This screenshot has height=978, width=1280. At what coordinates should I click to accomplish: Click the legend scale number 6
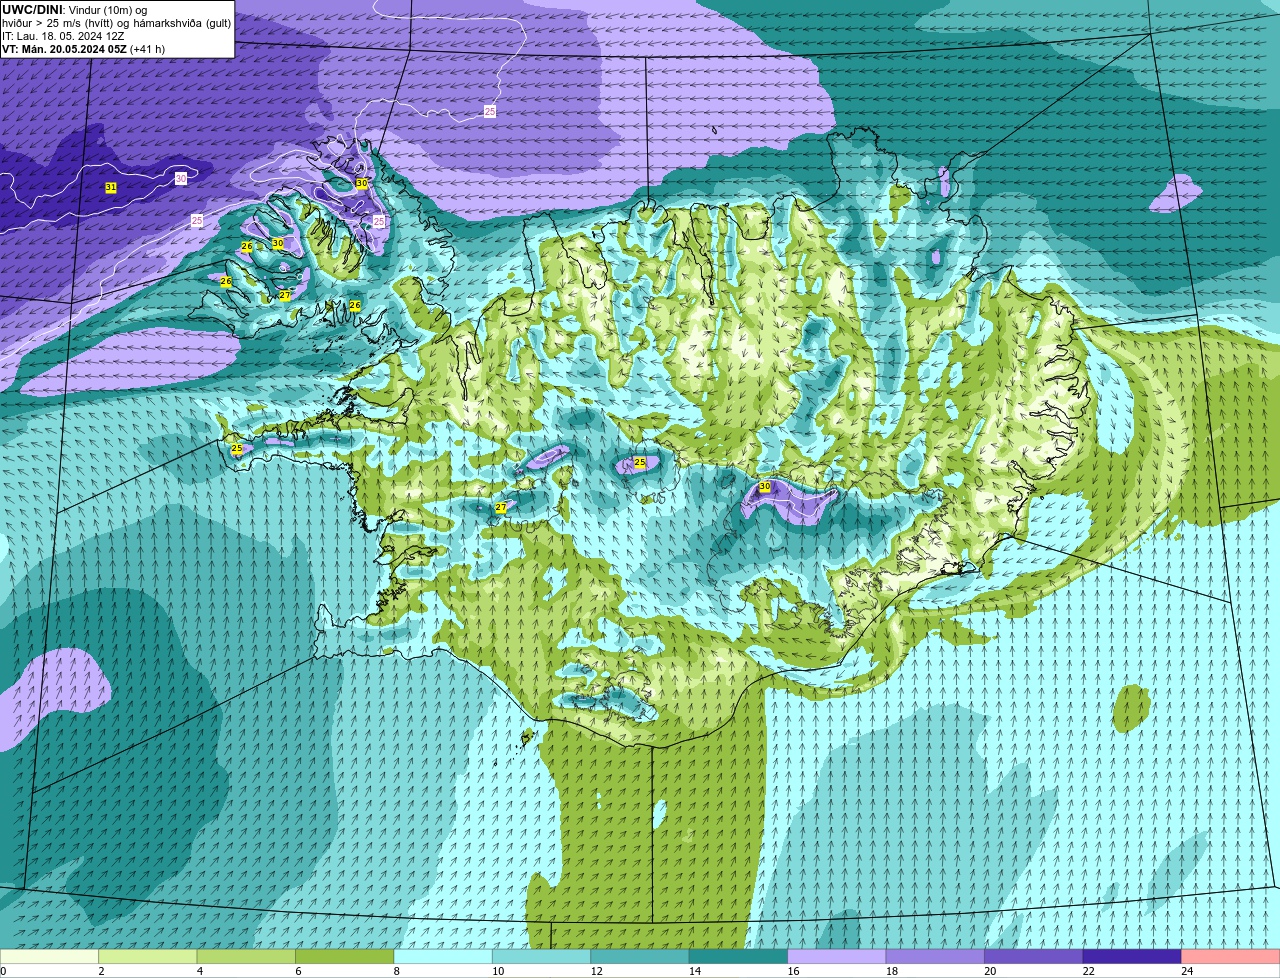tap(298, 971)
